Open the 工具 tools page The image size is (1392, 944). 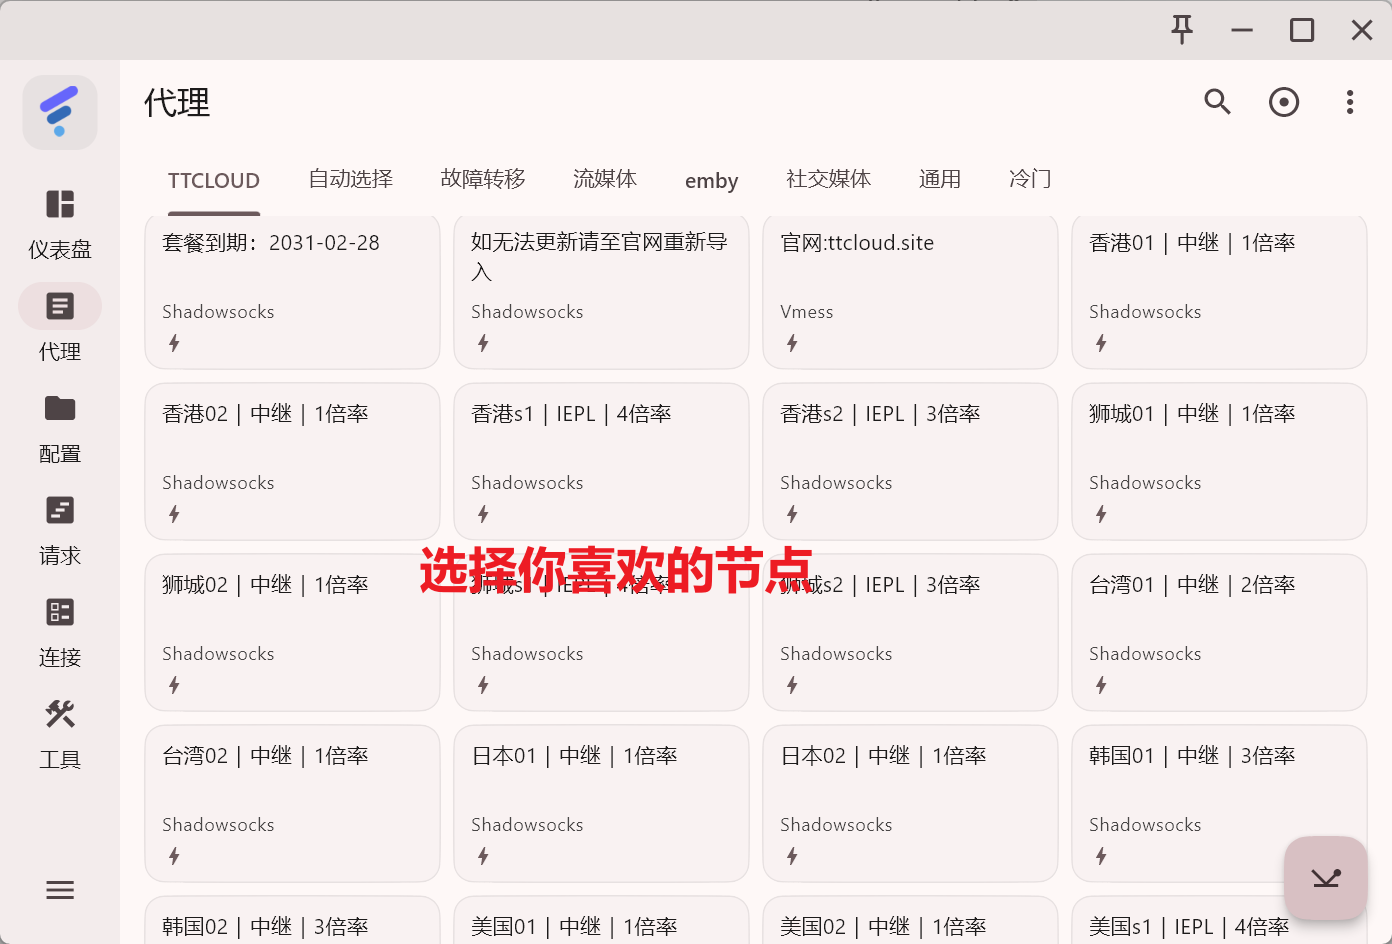pos(60,734)
